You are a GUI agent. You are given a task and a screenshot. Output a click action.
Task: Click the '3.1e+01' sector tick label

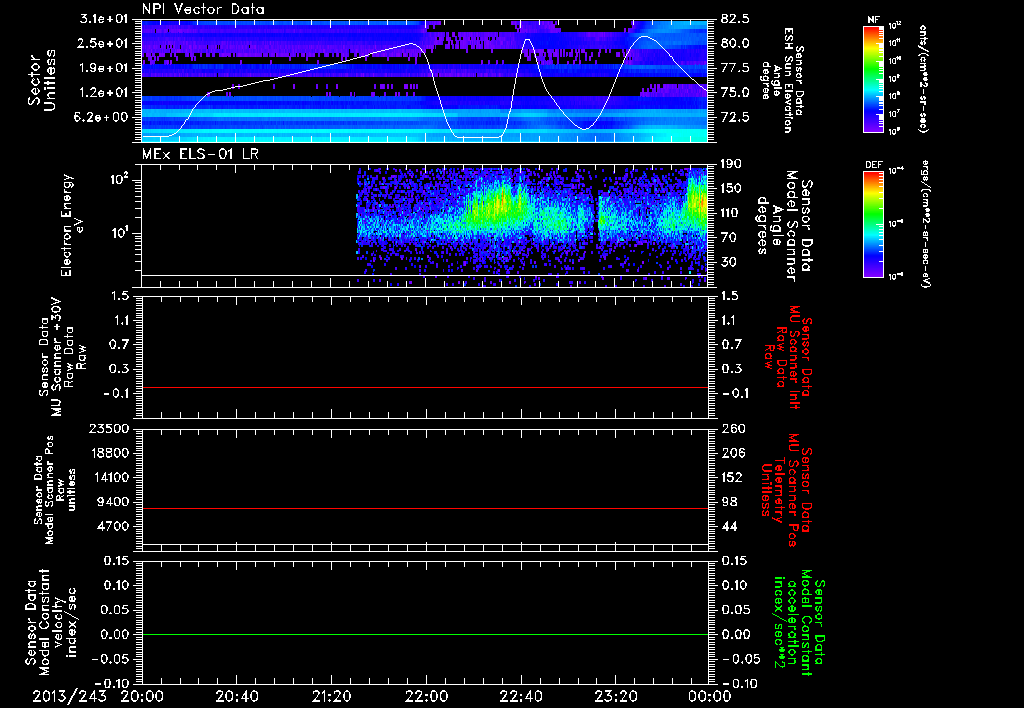(105, 19)
